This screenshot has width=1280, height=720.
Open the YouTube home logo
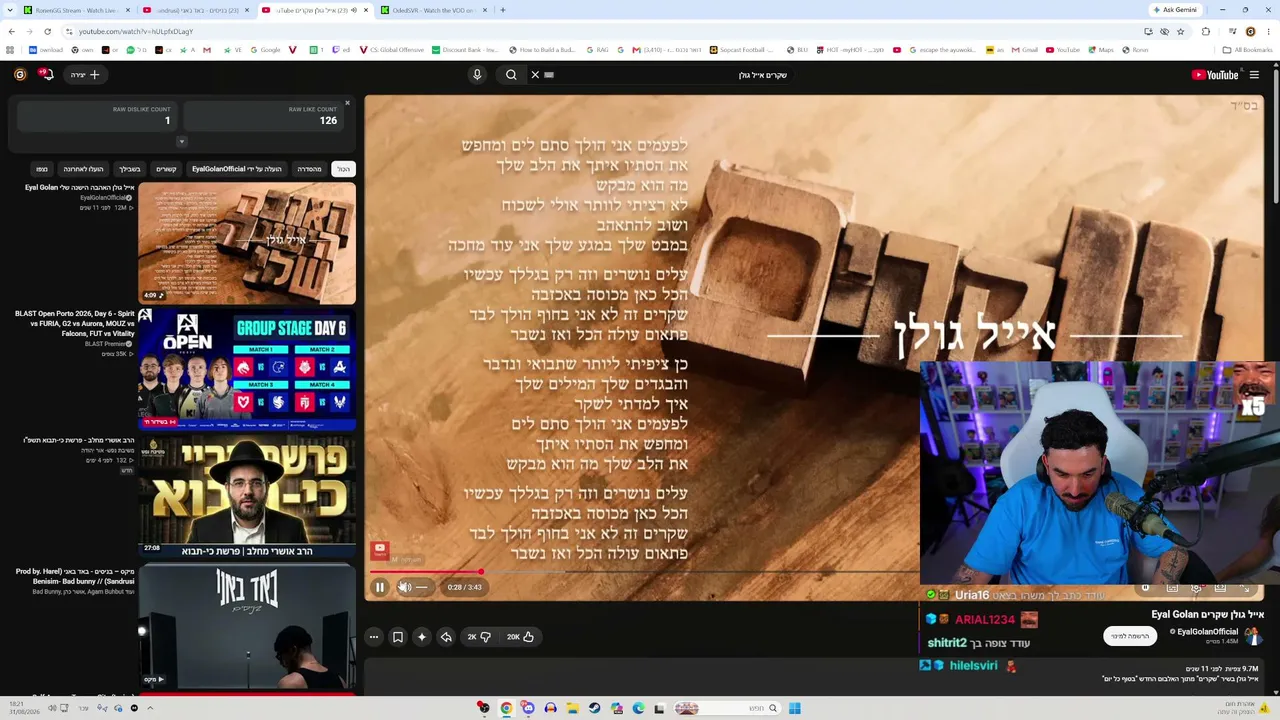click(x=1215, y=75)
